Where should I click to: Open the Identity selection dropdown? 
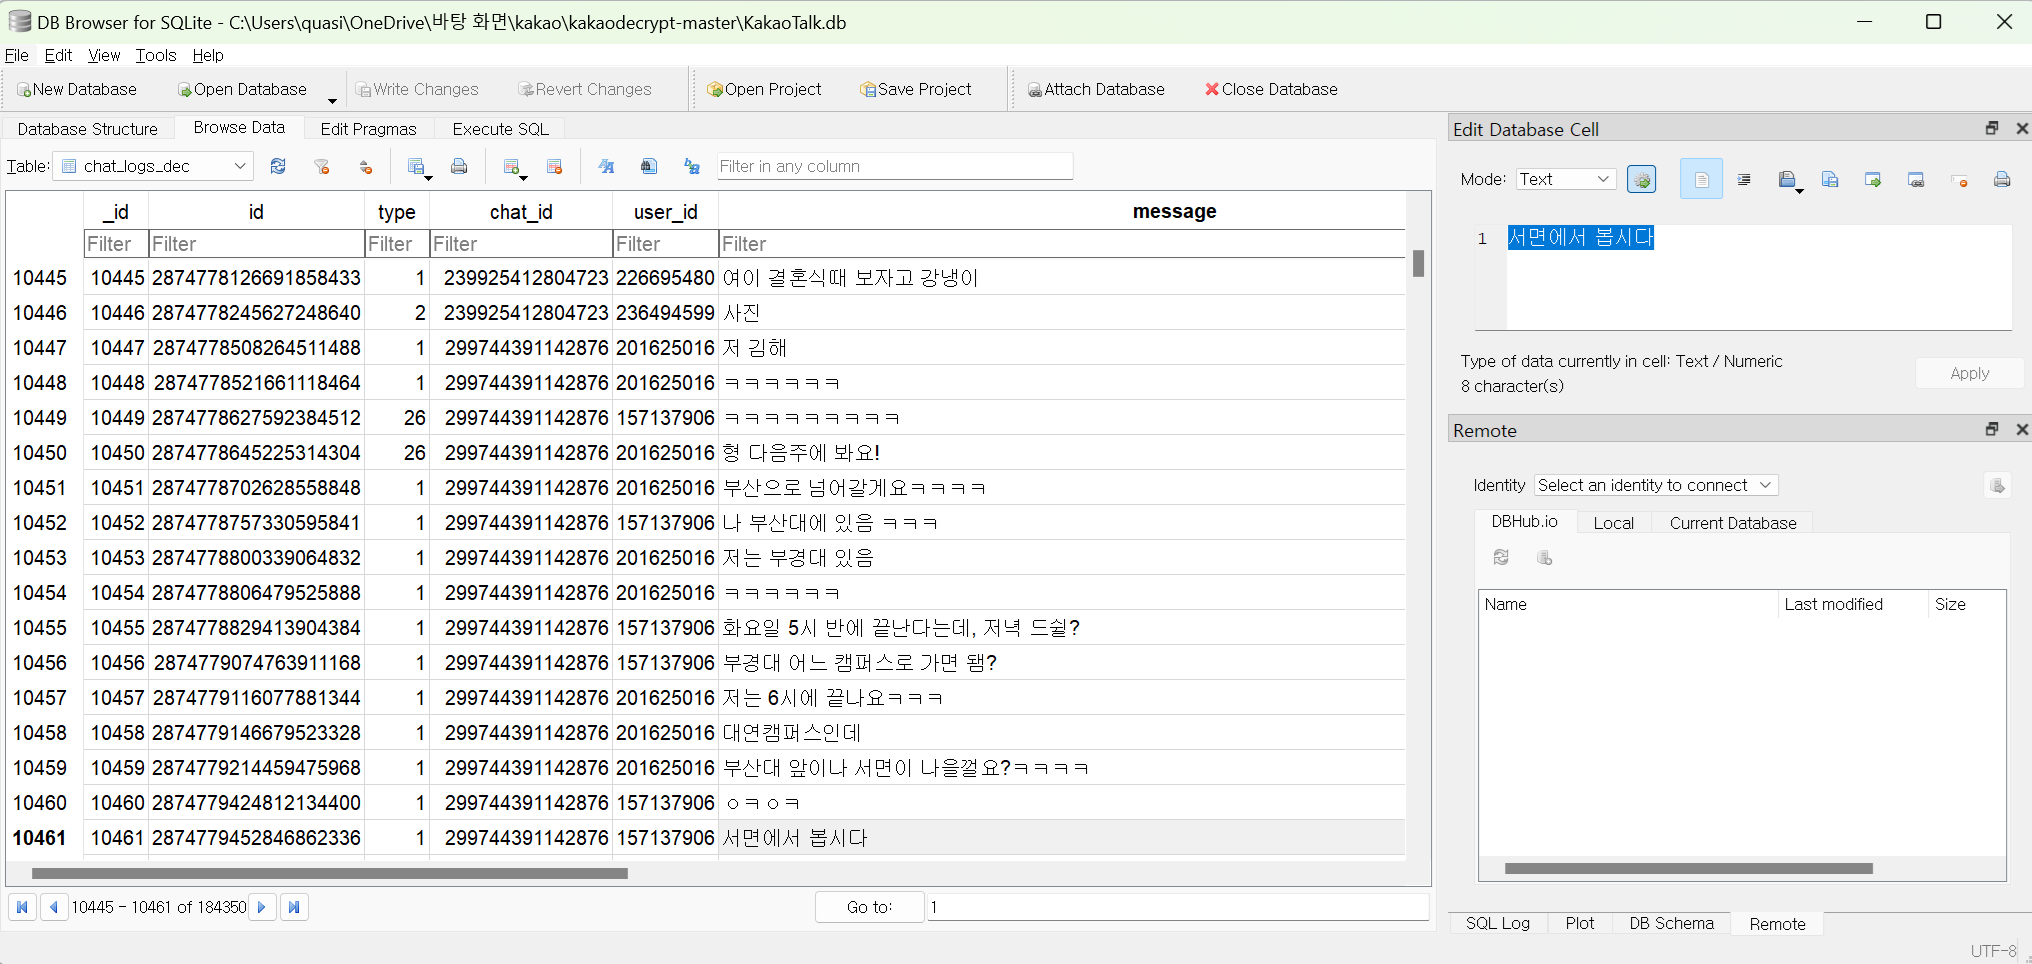coord(1655,485)
